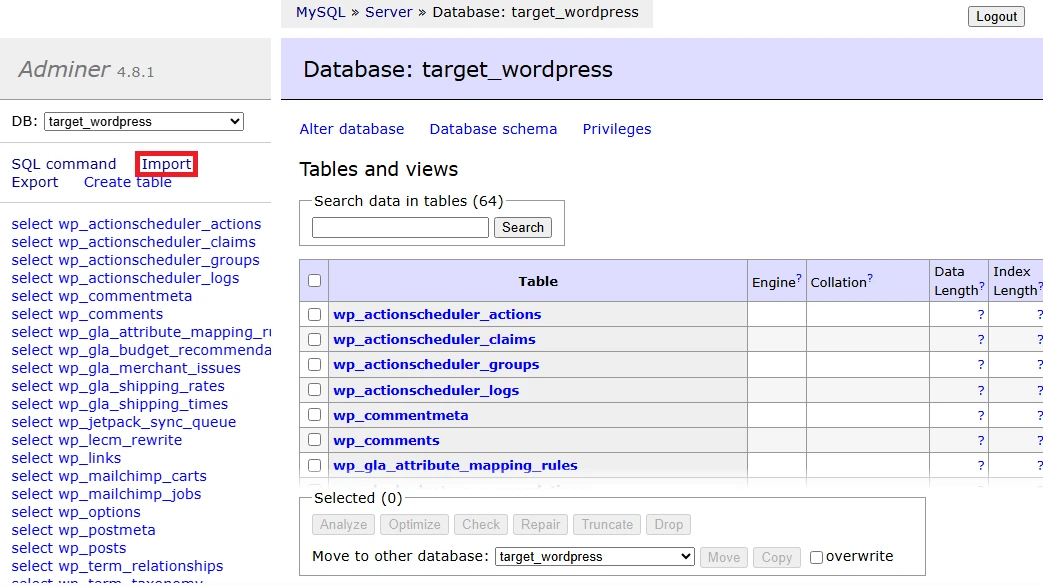Open the Alter database link

point(352,129)
